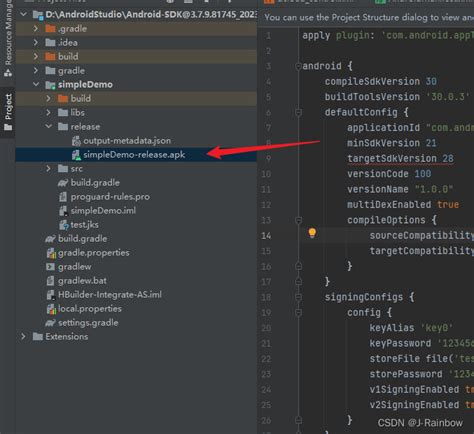Expand the top-level build folder arrow
The image size is (474, 434).
36,56
